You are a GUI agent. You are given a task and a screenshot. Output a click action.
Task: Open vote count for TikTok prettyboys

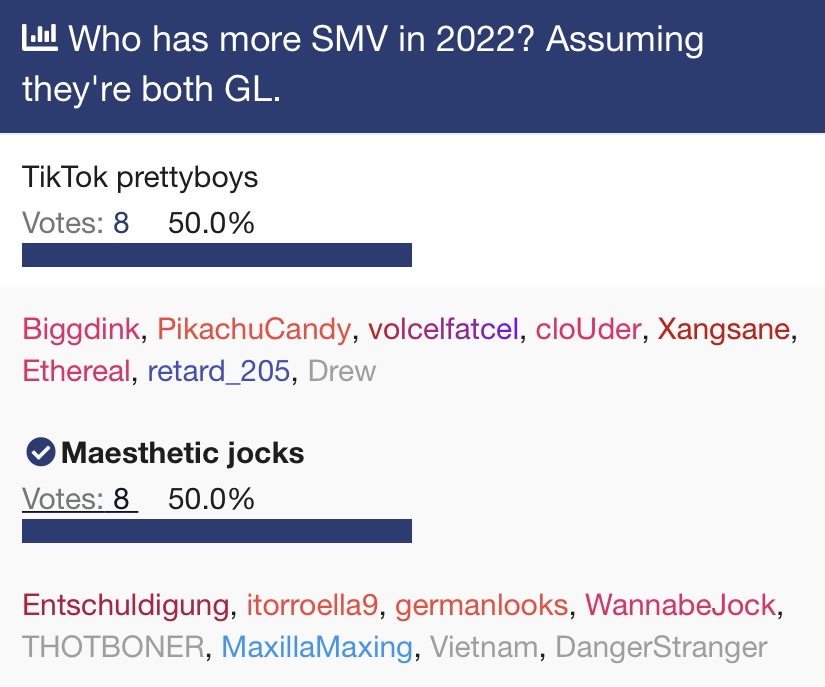click(x=75, y=223)
